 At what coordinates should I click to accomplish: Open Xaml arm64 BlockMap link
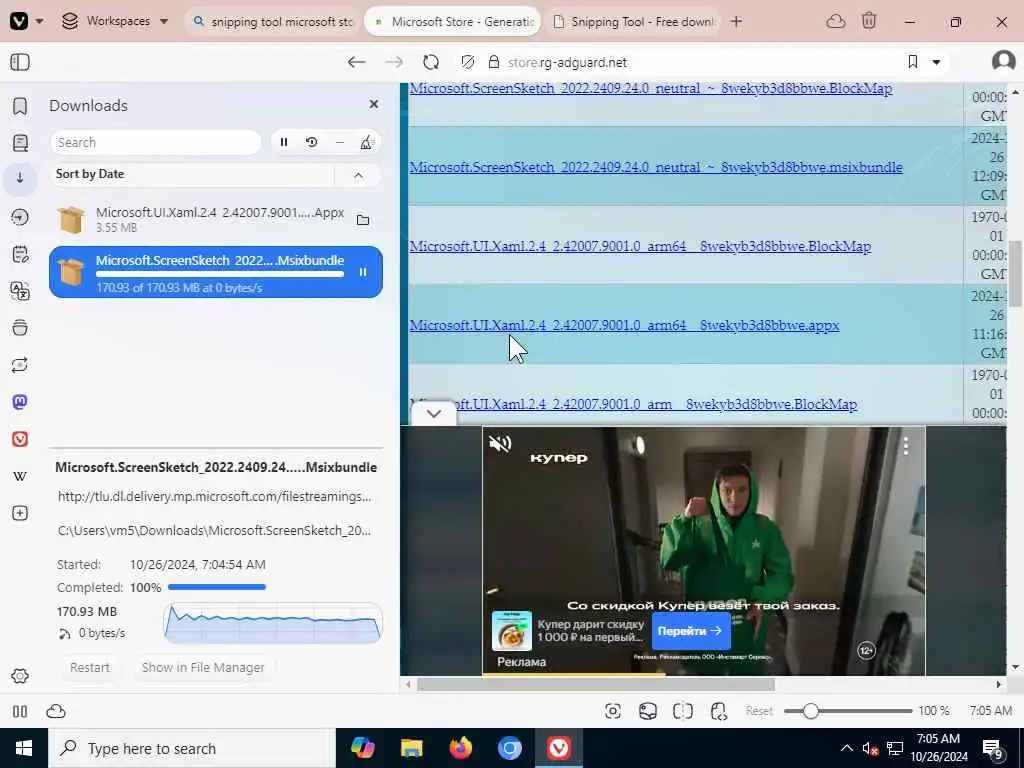pyautogui.click(x=640, y=246)
